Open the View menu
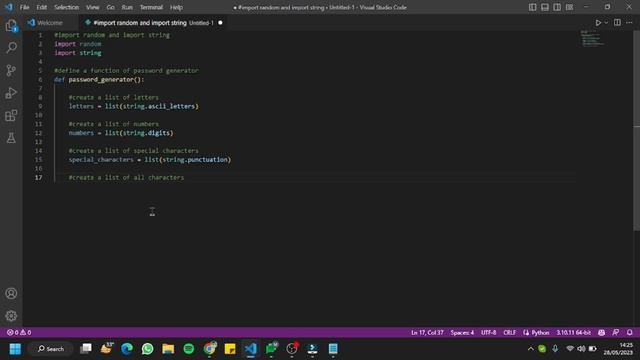This screenshot has width=640, height=360. click(x=93, y=7)
